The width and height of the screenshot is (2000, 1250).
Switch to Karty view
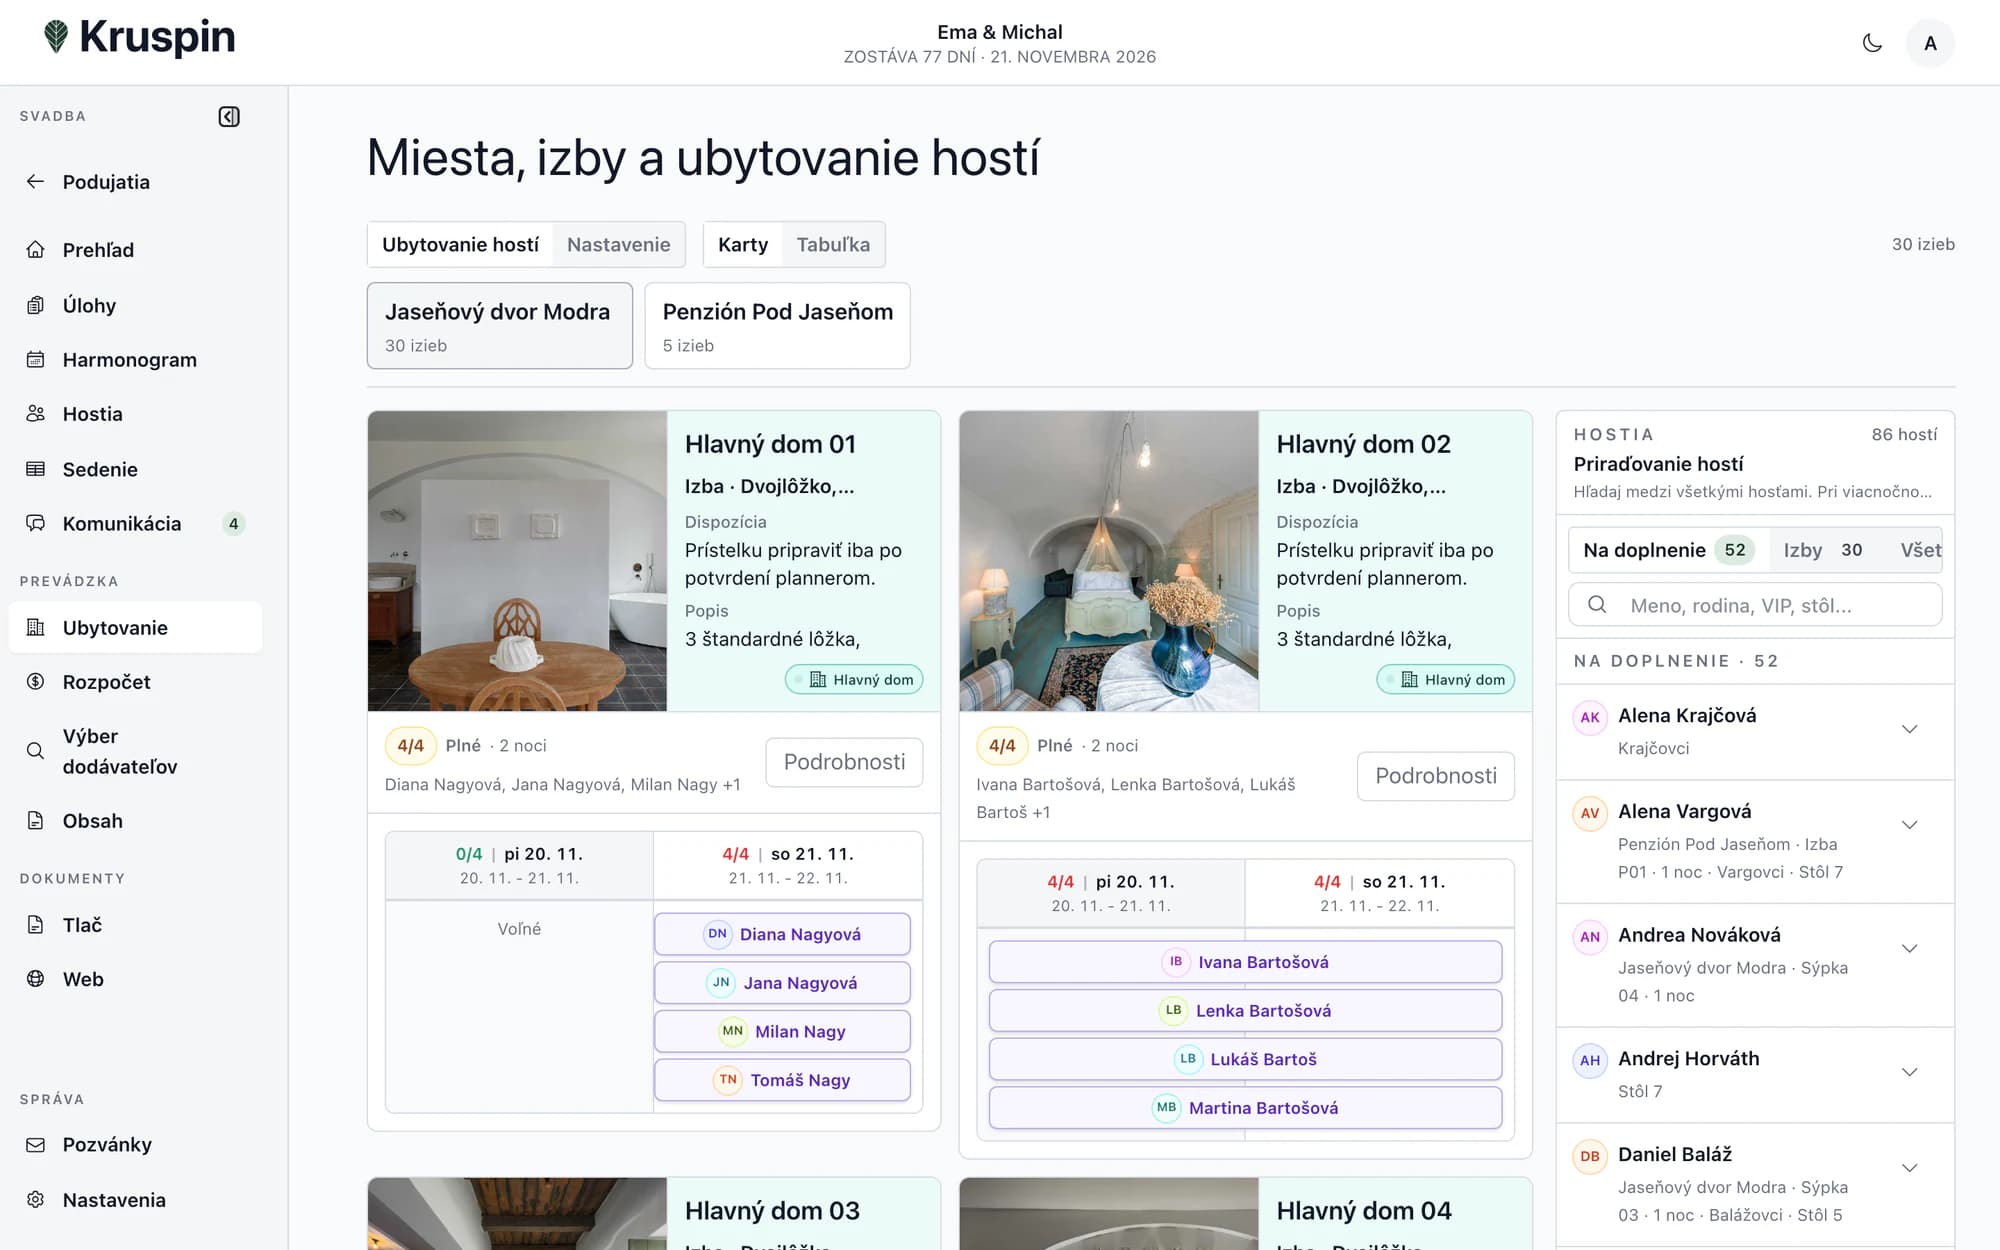pos(743,245)
